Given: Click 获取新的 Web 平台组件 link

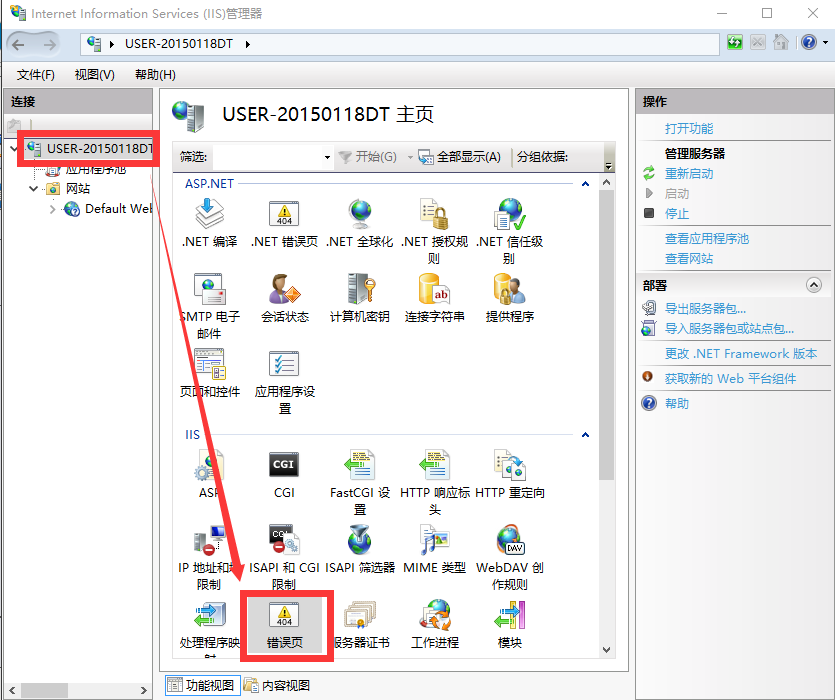Looking at the screenshot, I should (730, 379).
